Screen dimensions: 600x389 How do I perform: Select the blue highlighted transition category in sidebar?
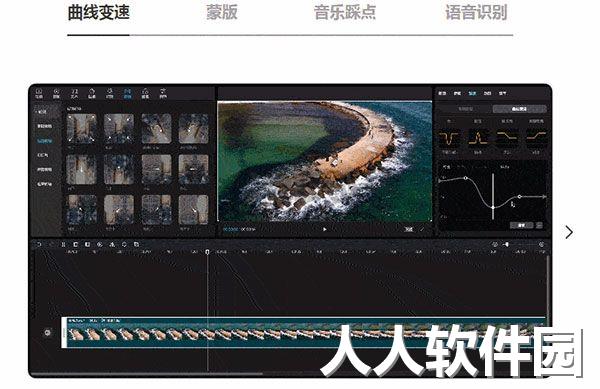coord(44,141)
